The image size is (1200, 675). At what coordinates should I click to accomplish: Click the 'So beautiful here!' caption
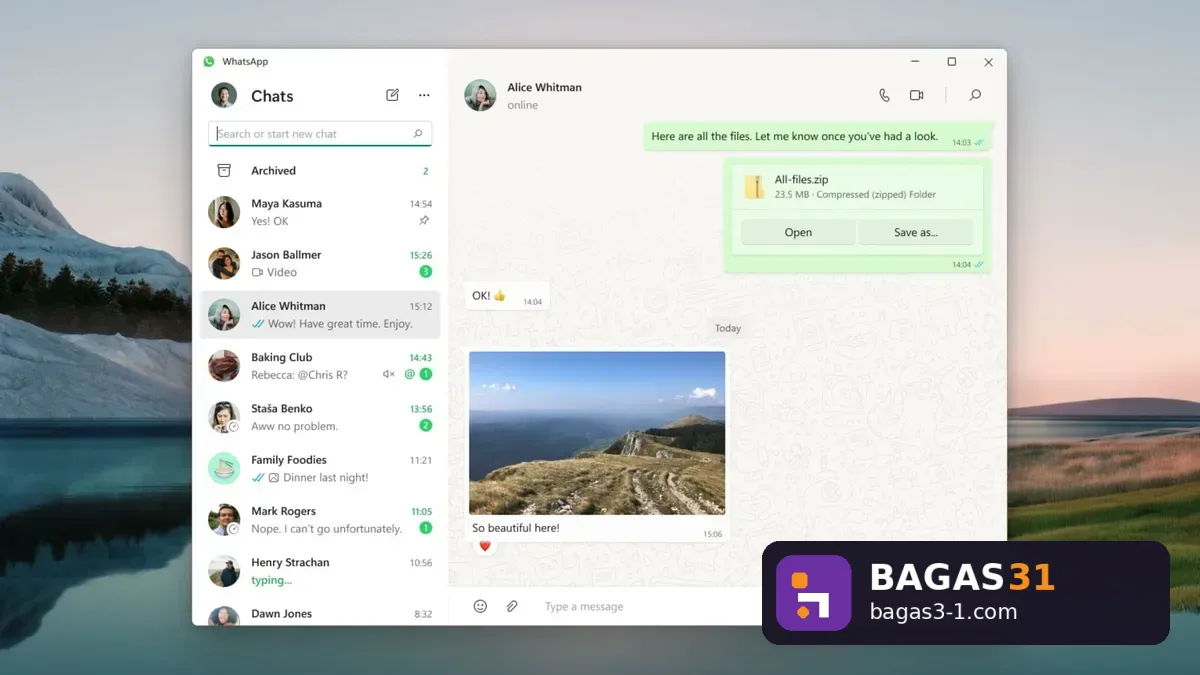coord(516,528)
